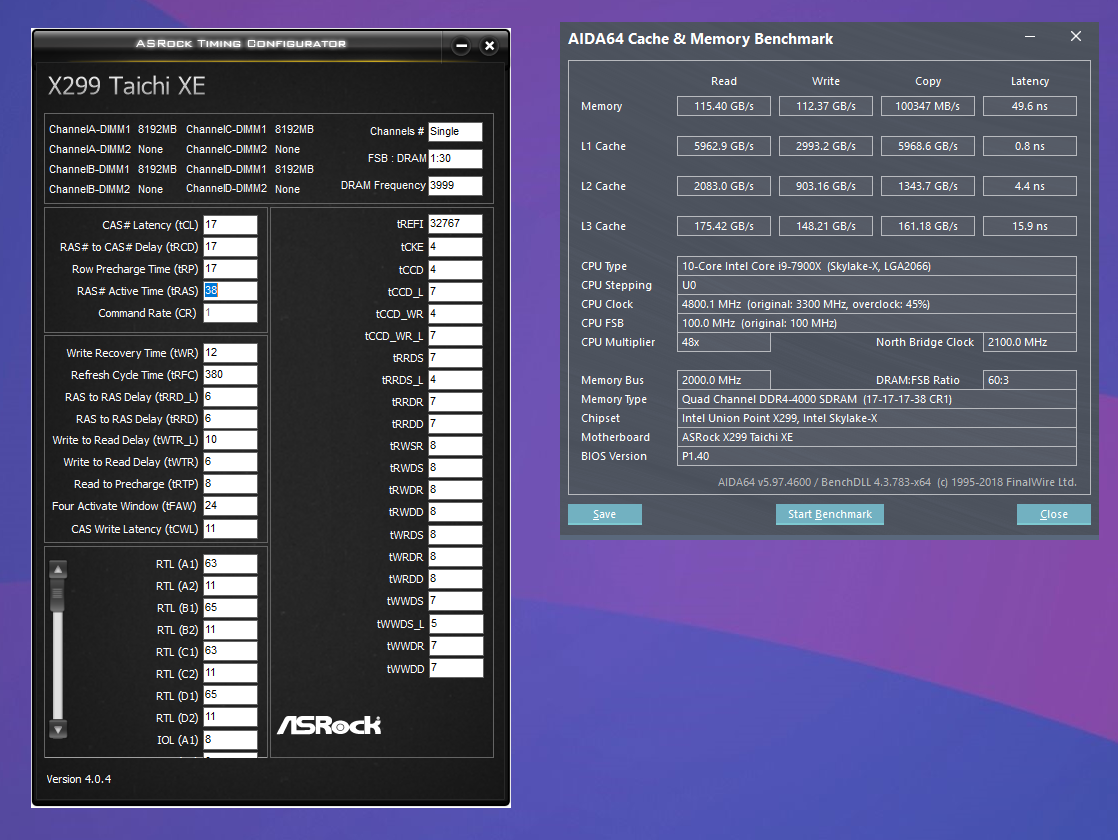Click the RTL (B1) value field
This screenshot has height=840, width=1118.
(230, 608)
